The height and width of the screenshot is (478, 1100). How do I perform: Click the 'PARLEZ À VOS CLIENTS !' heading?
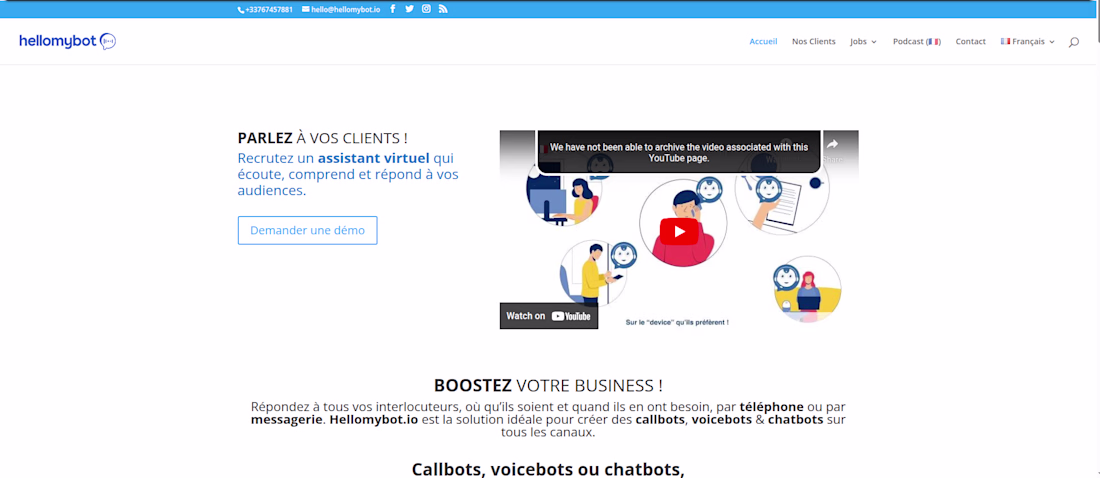323,138
